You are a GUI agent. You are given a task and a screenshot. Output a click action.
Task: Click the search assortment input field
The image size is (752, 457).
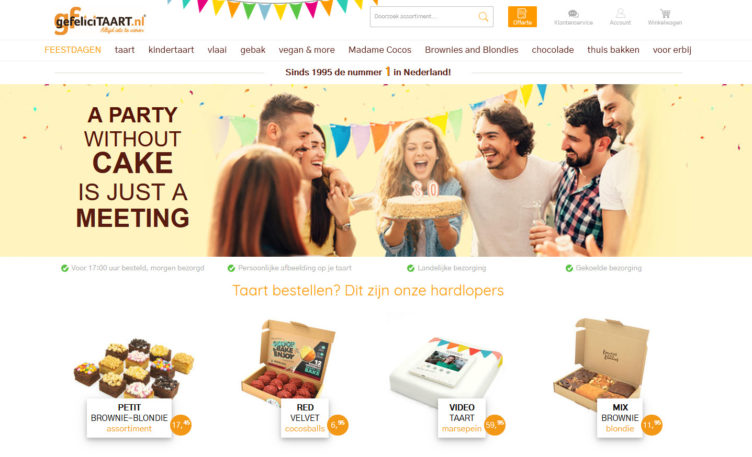[424, 17]
